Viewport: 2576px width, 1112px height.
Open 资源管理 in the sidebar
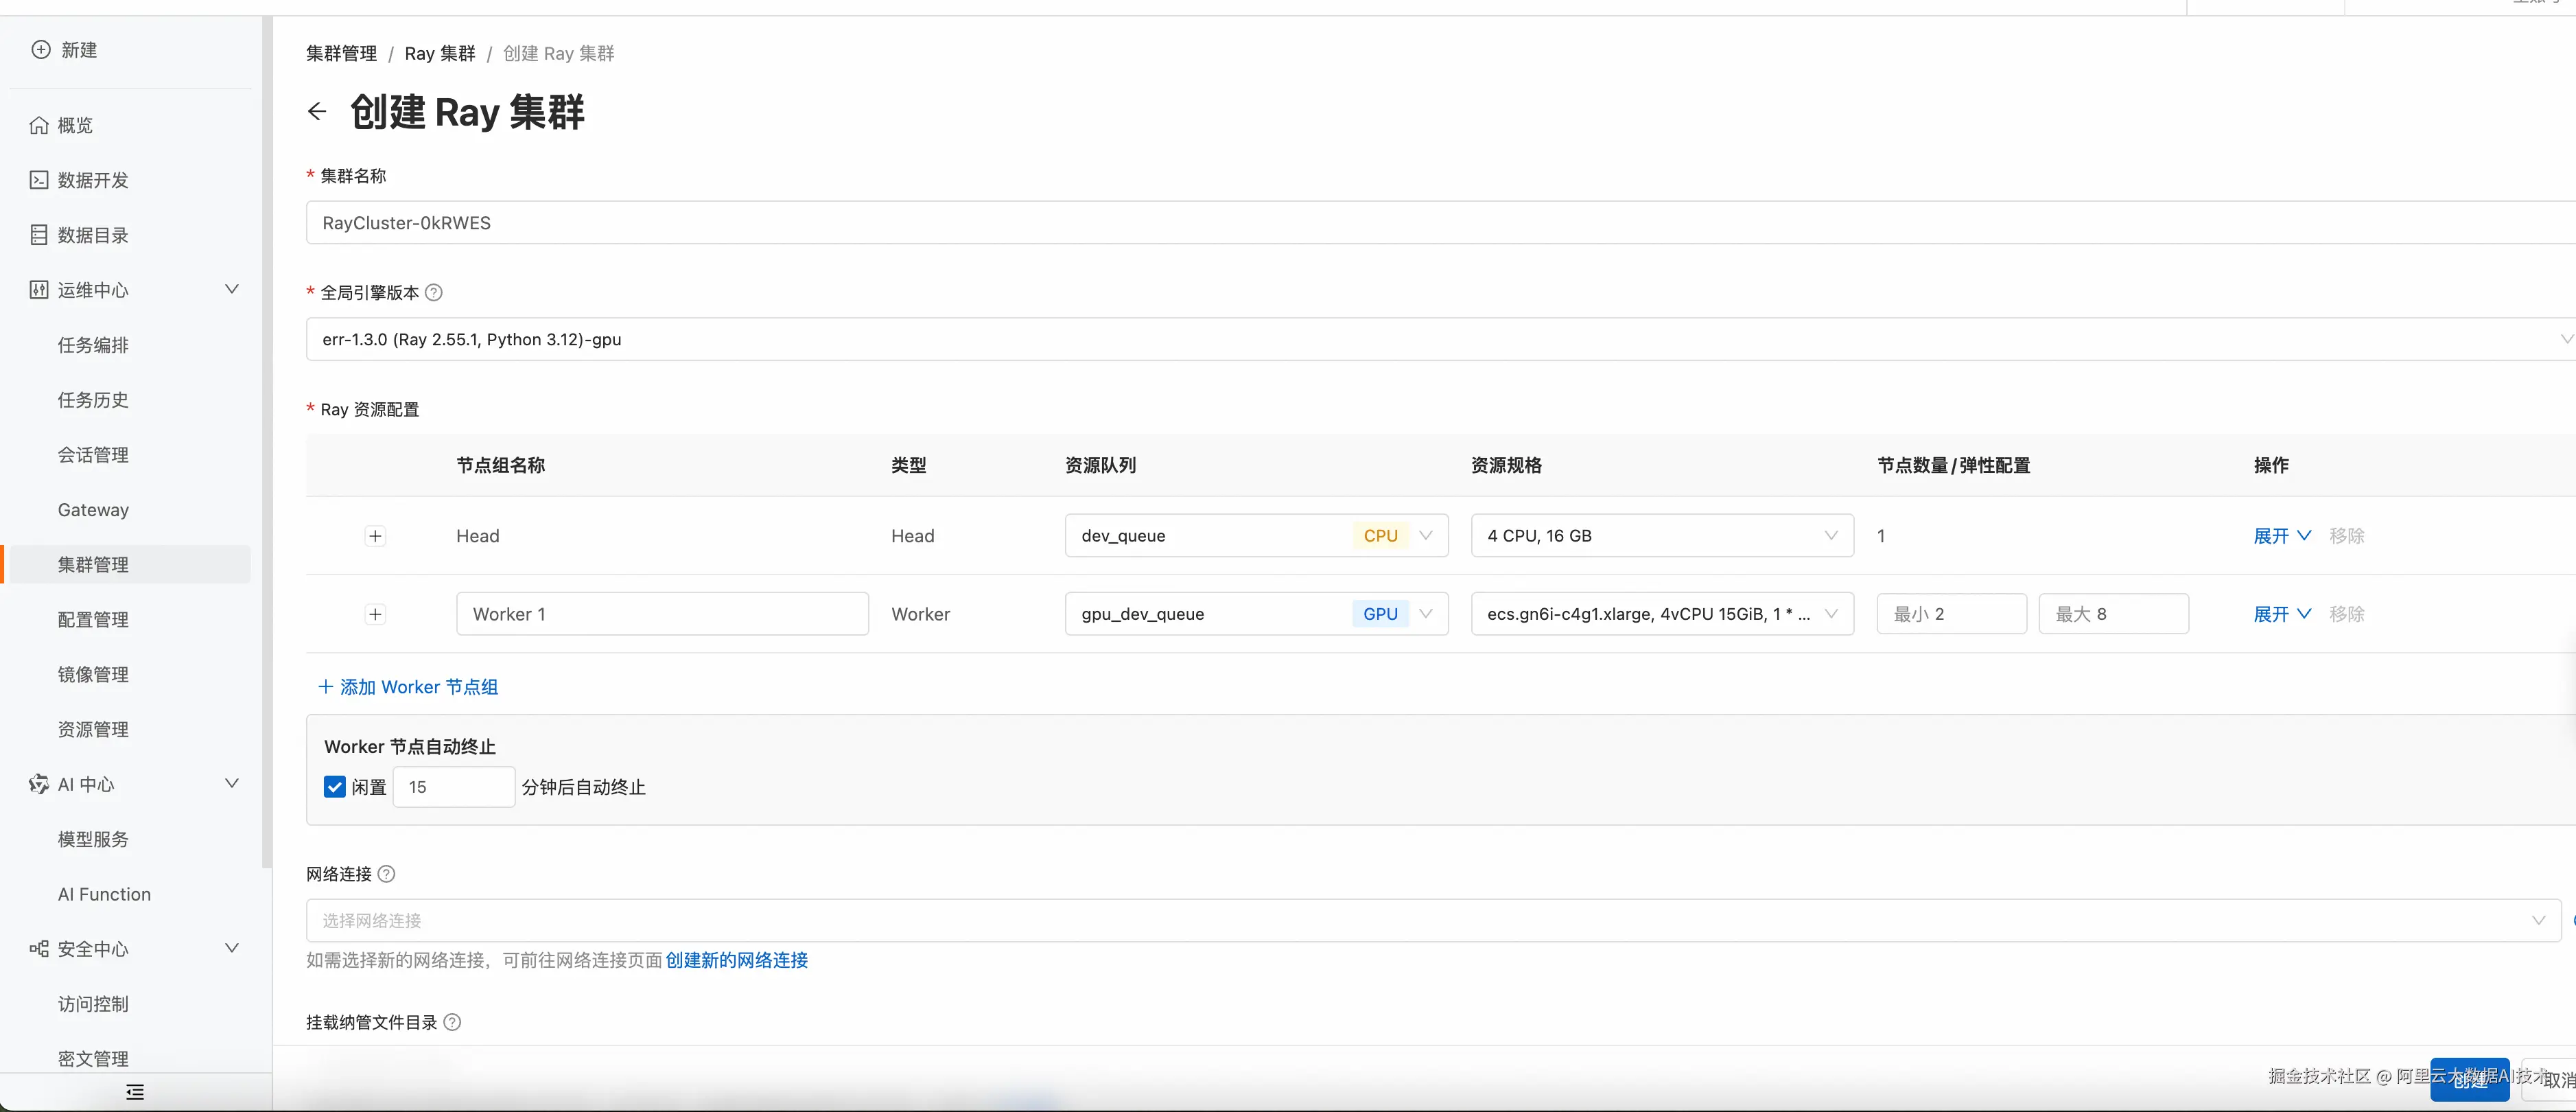tap(93, 730)
